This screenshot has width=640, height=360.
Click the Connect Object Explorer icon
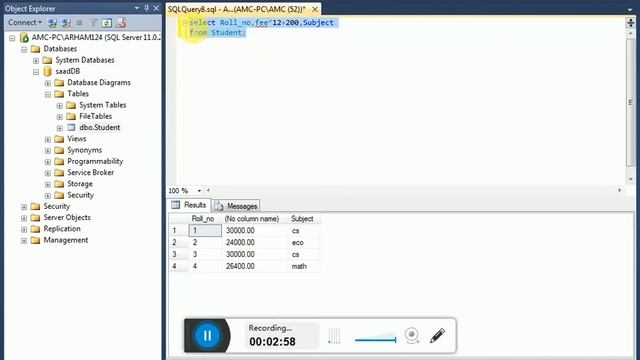click(x=53, y=23)
